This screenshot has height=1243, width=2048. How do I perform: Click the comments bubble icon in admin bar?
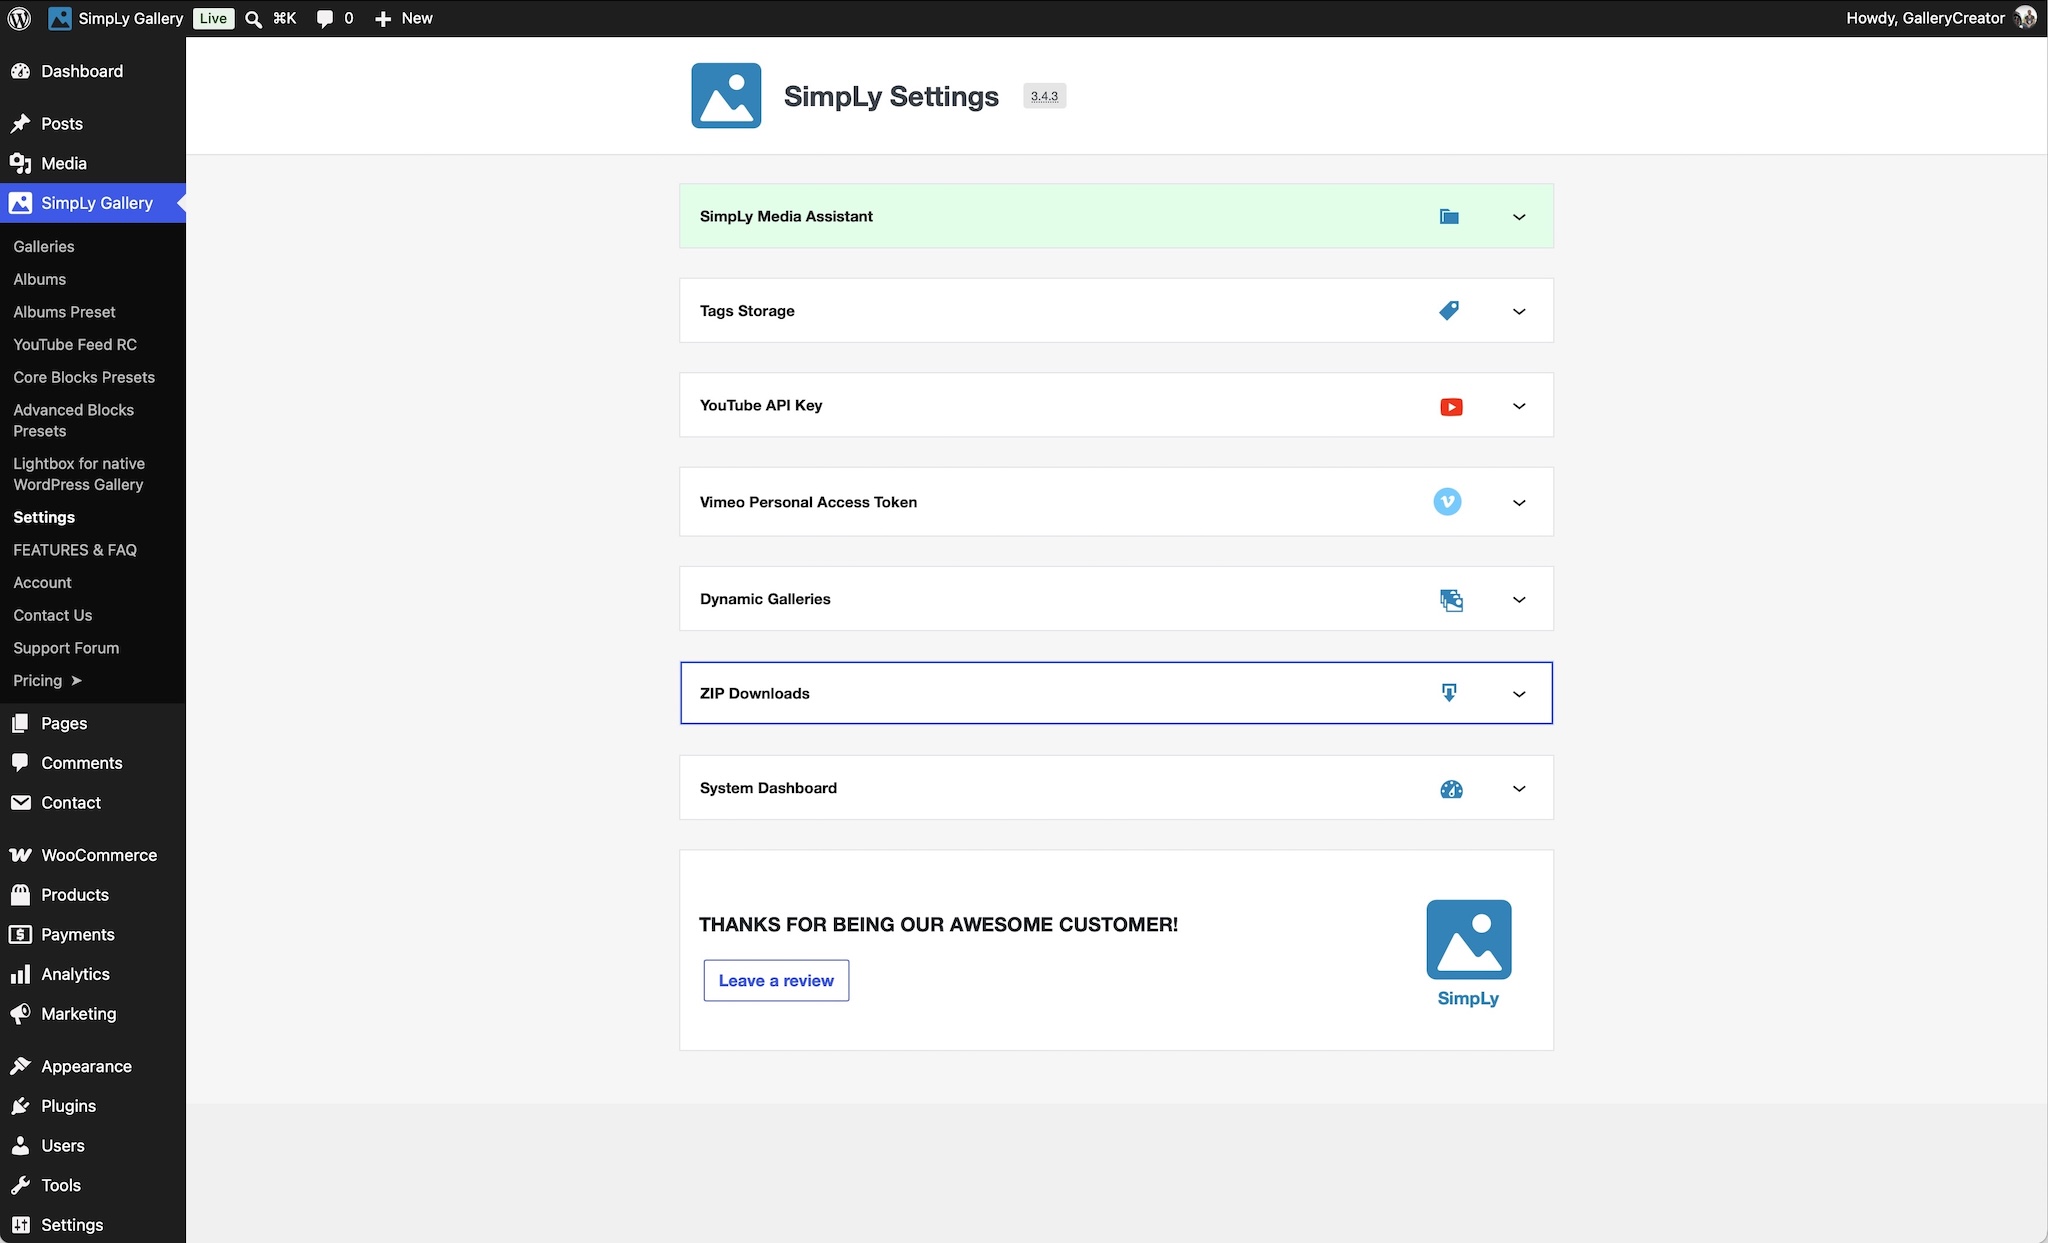click(x=324, y=19)
